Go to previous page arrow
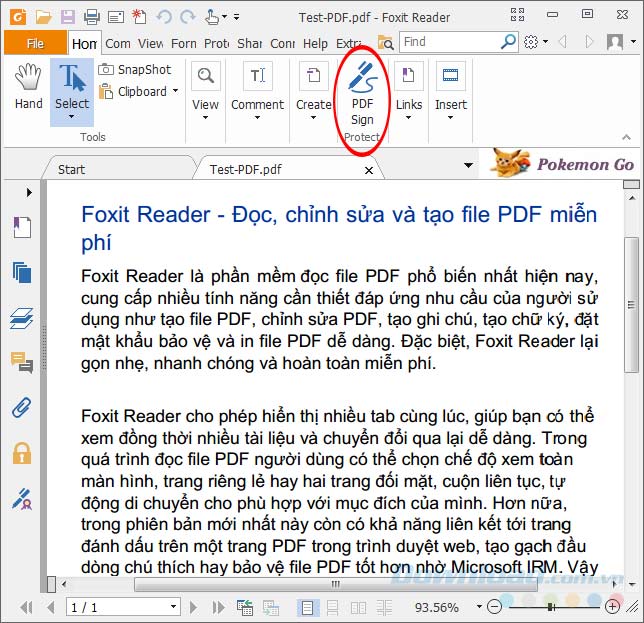This screenshot has width=644, height=623. tap(51, 607)
